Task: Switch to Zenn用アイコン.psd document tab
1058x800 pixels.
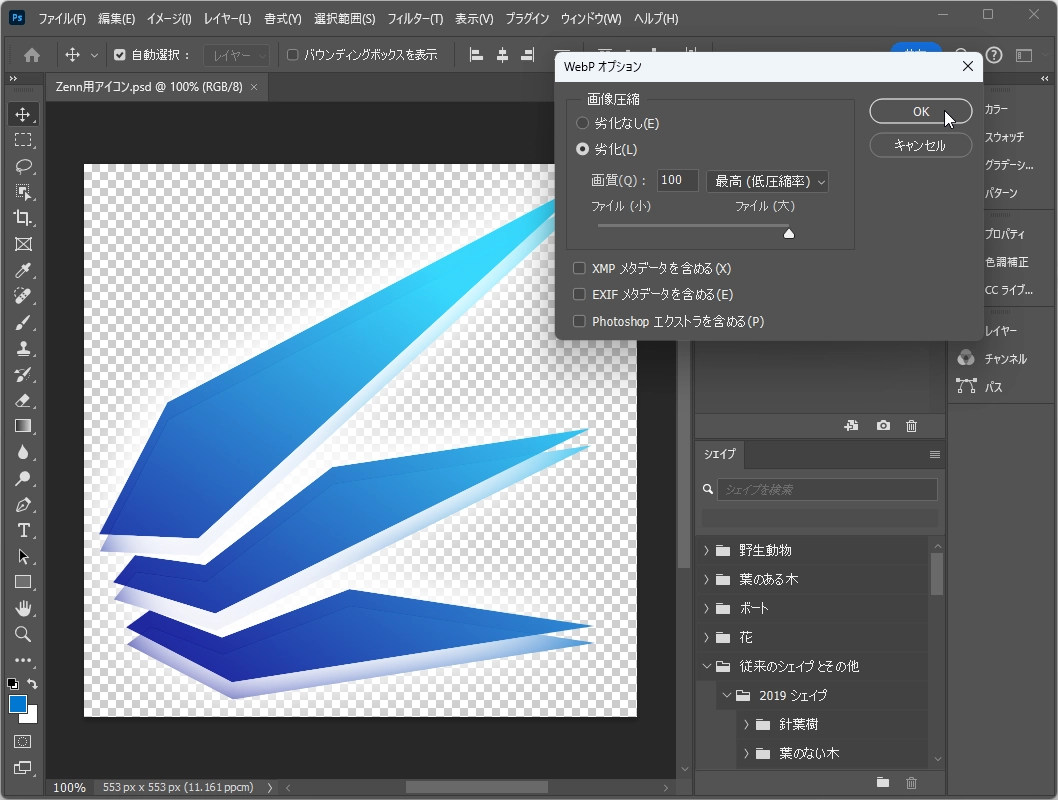Action: [x=150, y=87]
